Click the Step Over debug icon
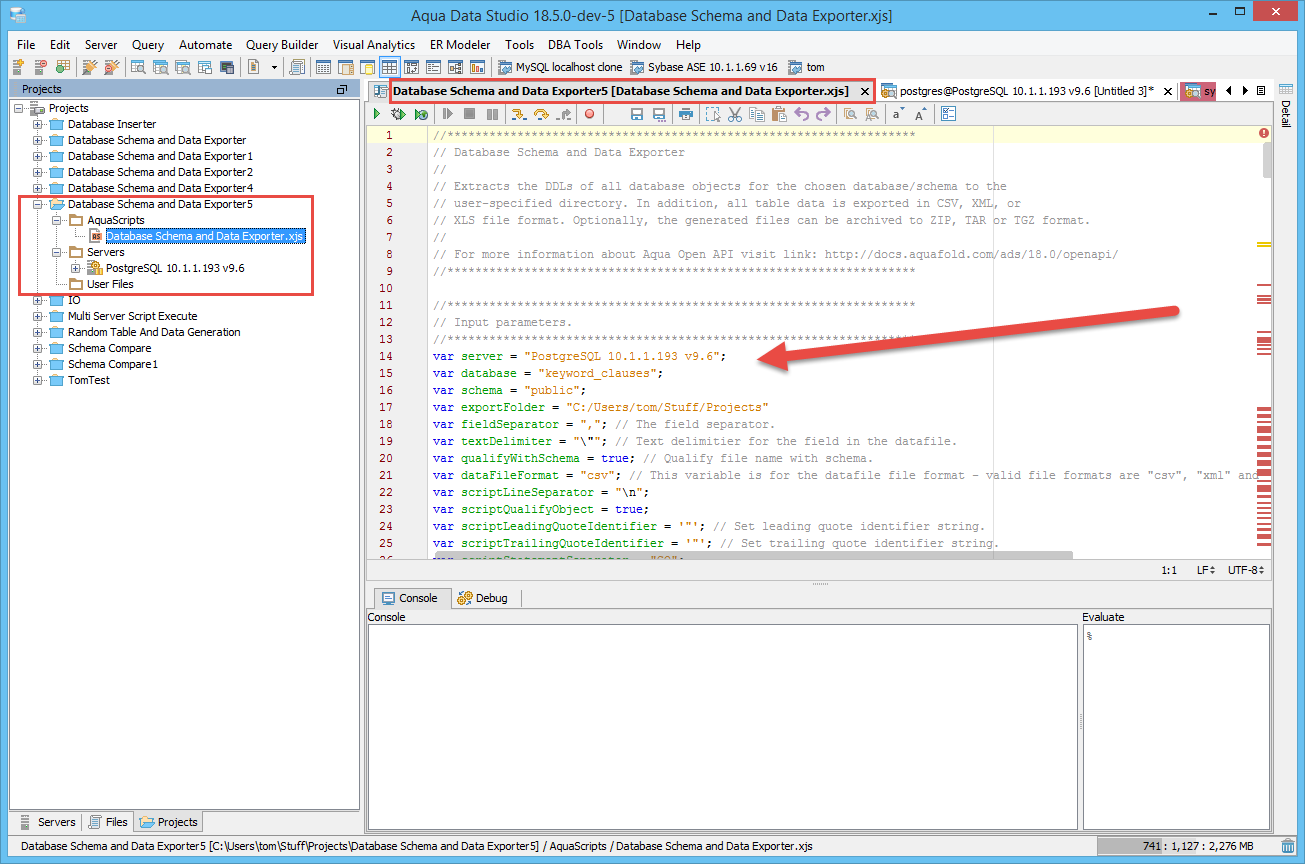Image resolution: width=1305 pixels, height=864 pixels. click(541, 114)
